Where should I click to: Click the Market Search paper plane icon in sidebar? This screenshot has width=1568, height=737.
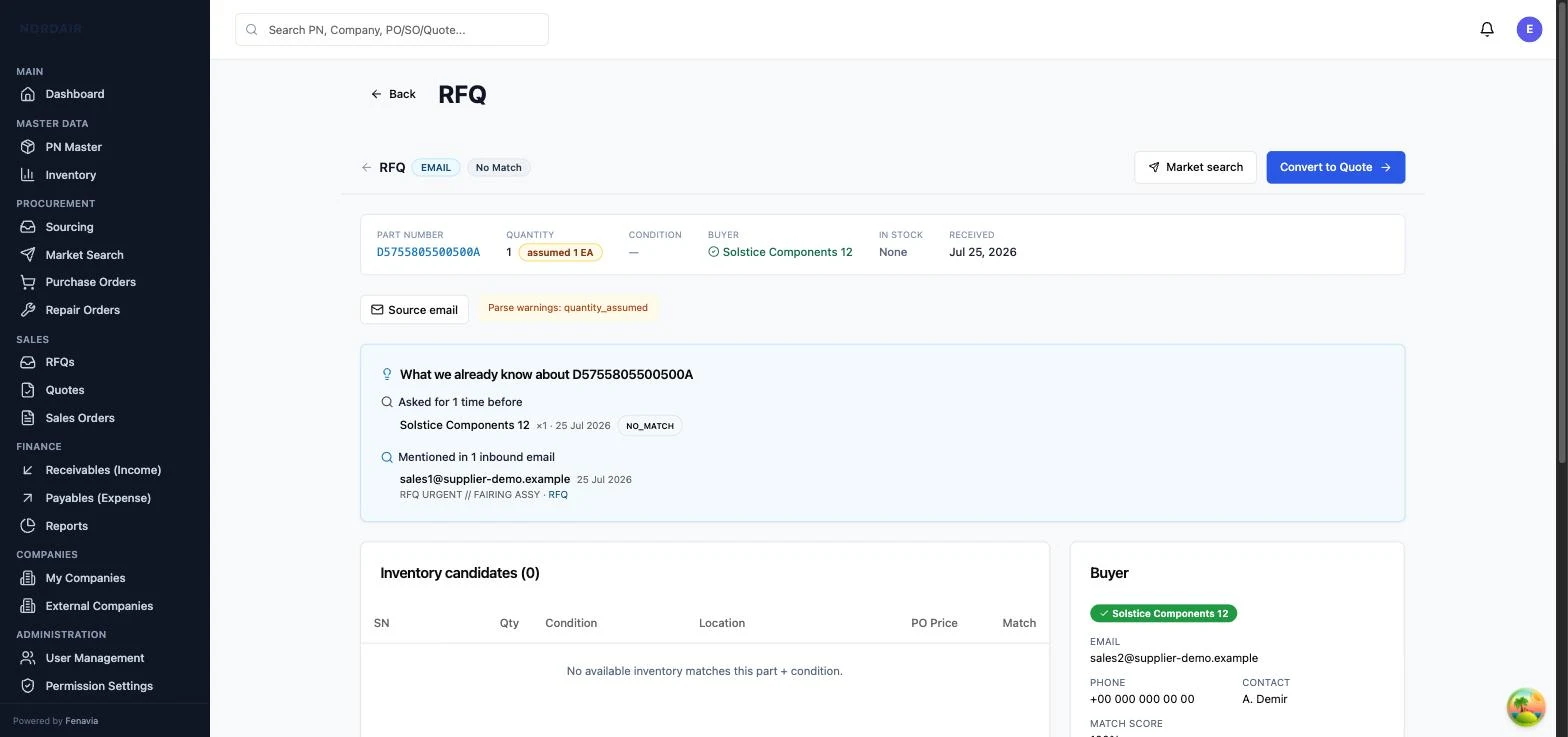point(28,255)
